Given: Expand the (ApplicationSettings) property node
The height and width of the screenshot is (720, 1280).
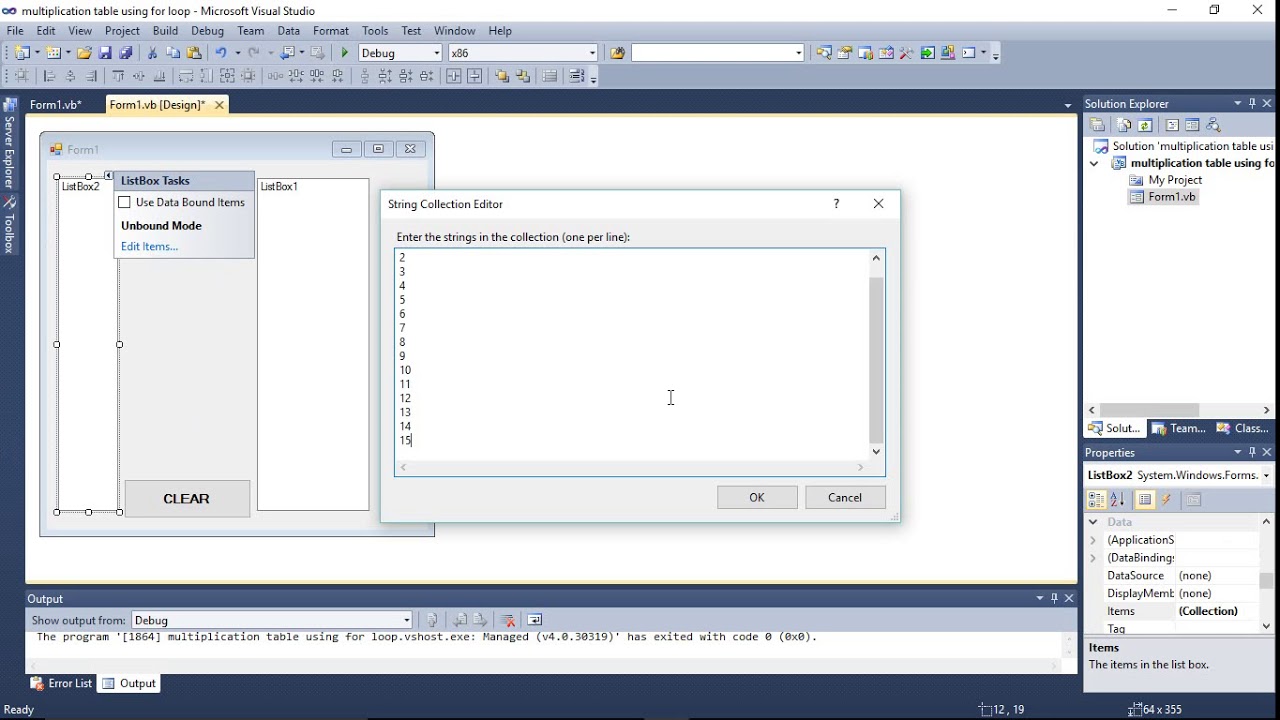Looking at the screenshot, I should tap(1093, 540).
